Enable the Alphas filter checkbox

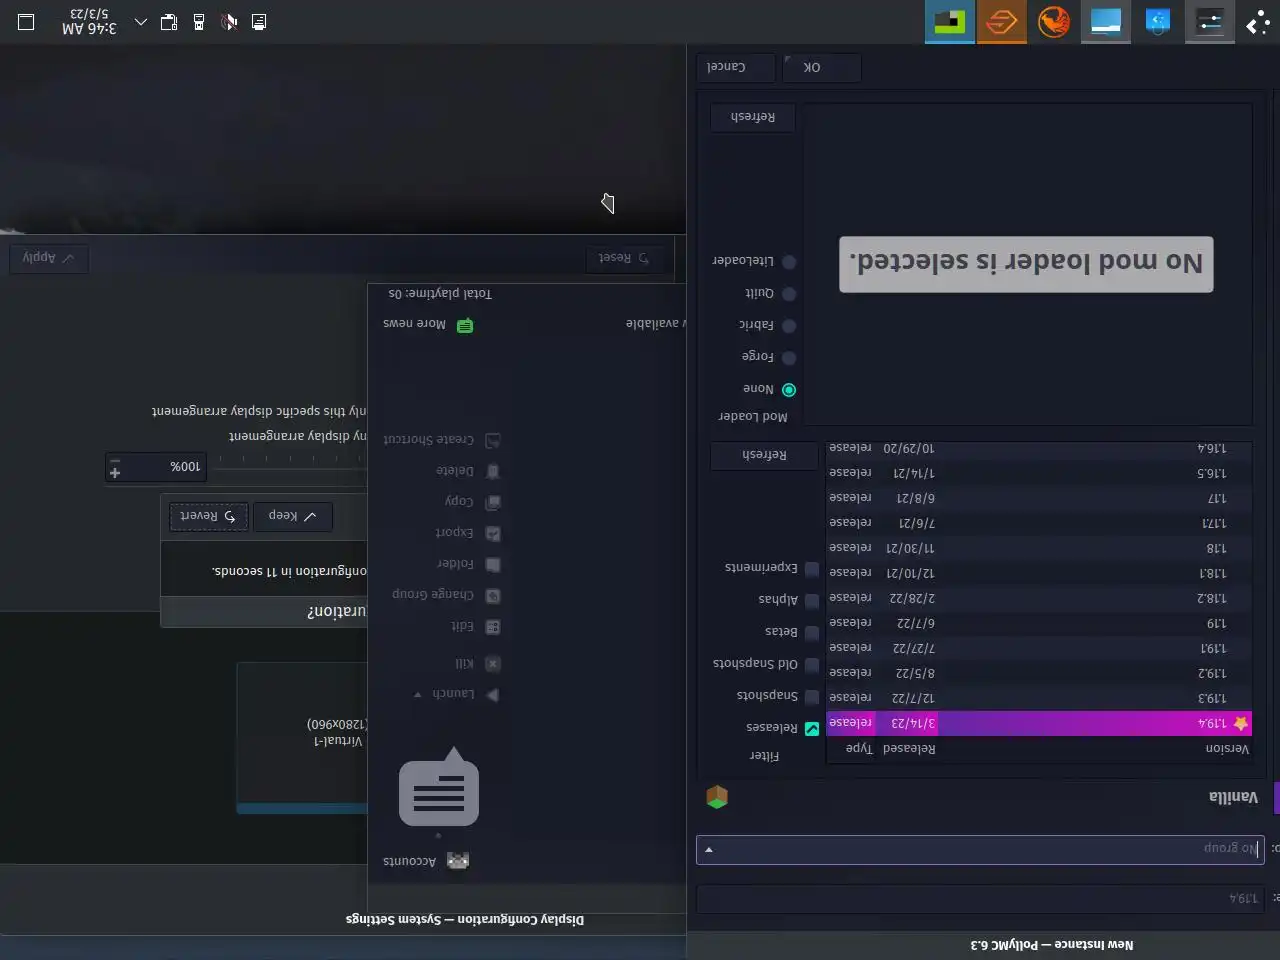tap(812, 601)
